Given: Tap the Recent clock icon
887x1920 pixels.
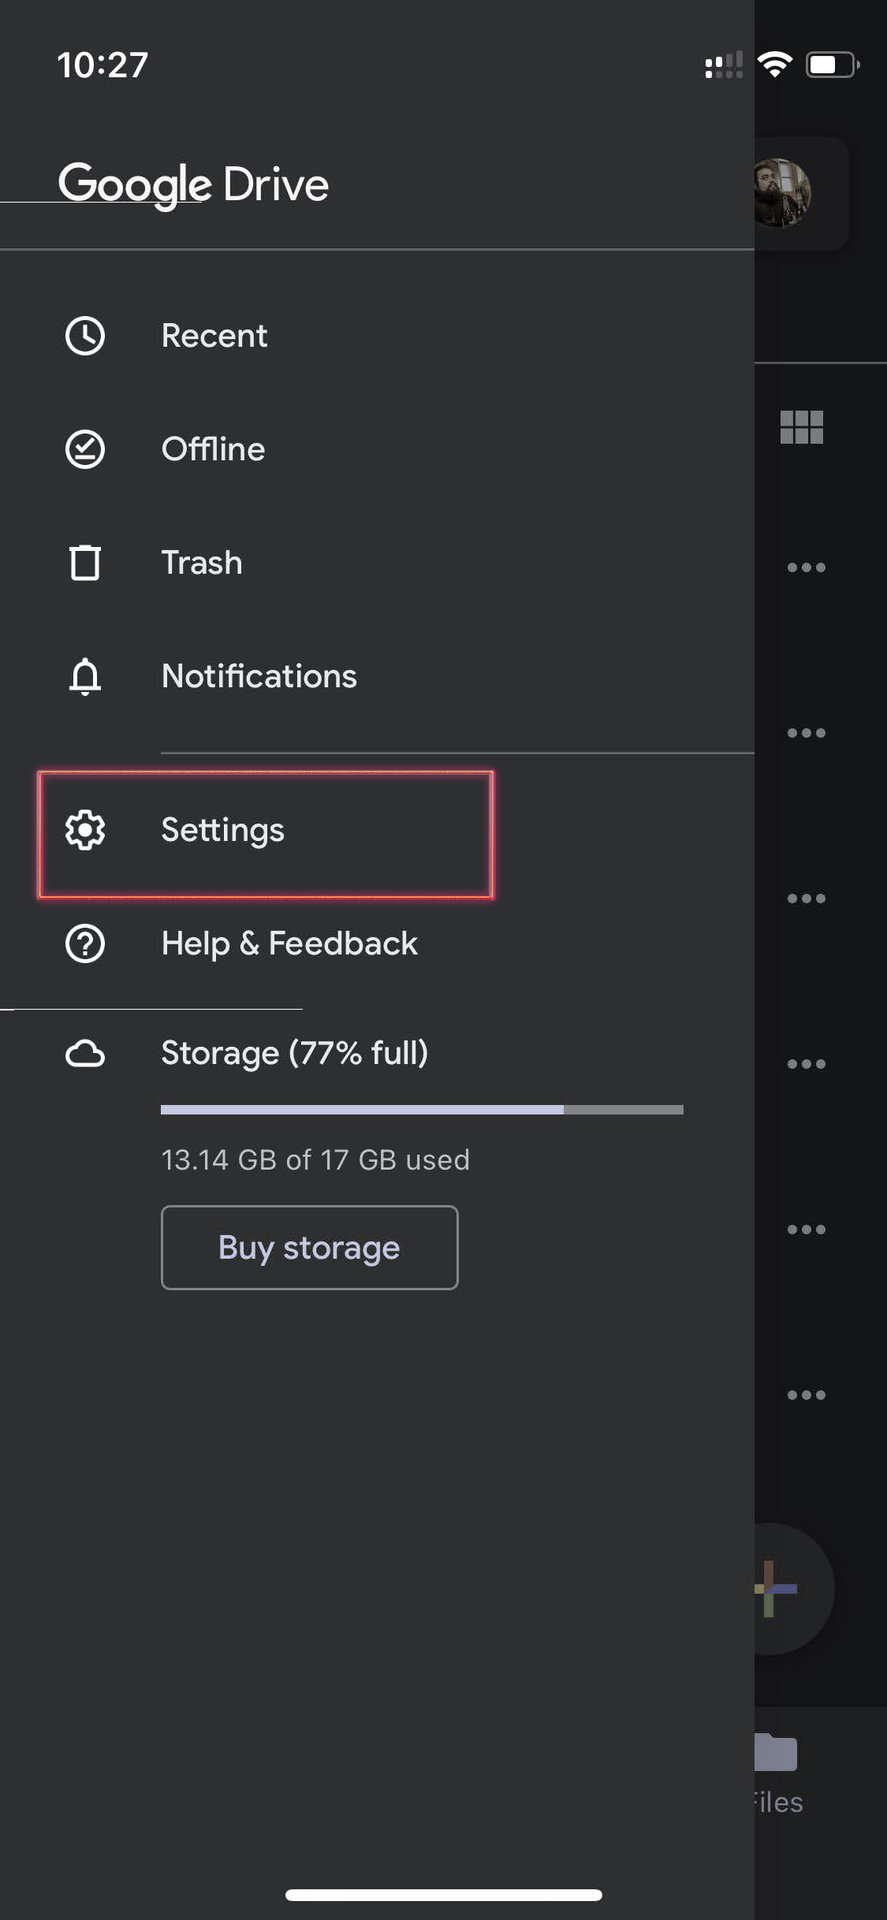Looking at the screenshot, I should tap(85, 336).
